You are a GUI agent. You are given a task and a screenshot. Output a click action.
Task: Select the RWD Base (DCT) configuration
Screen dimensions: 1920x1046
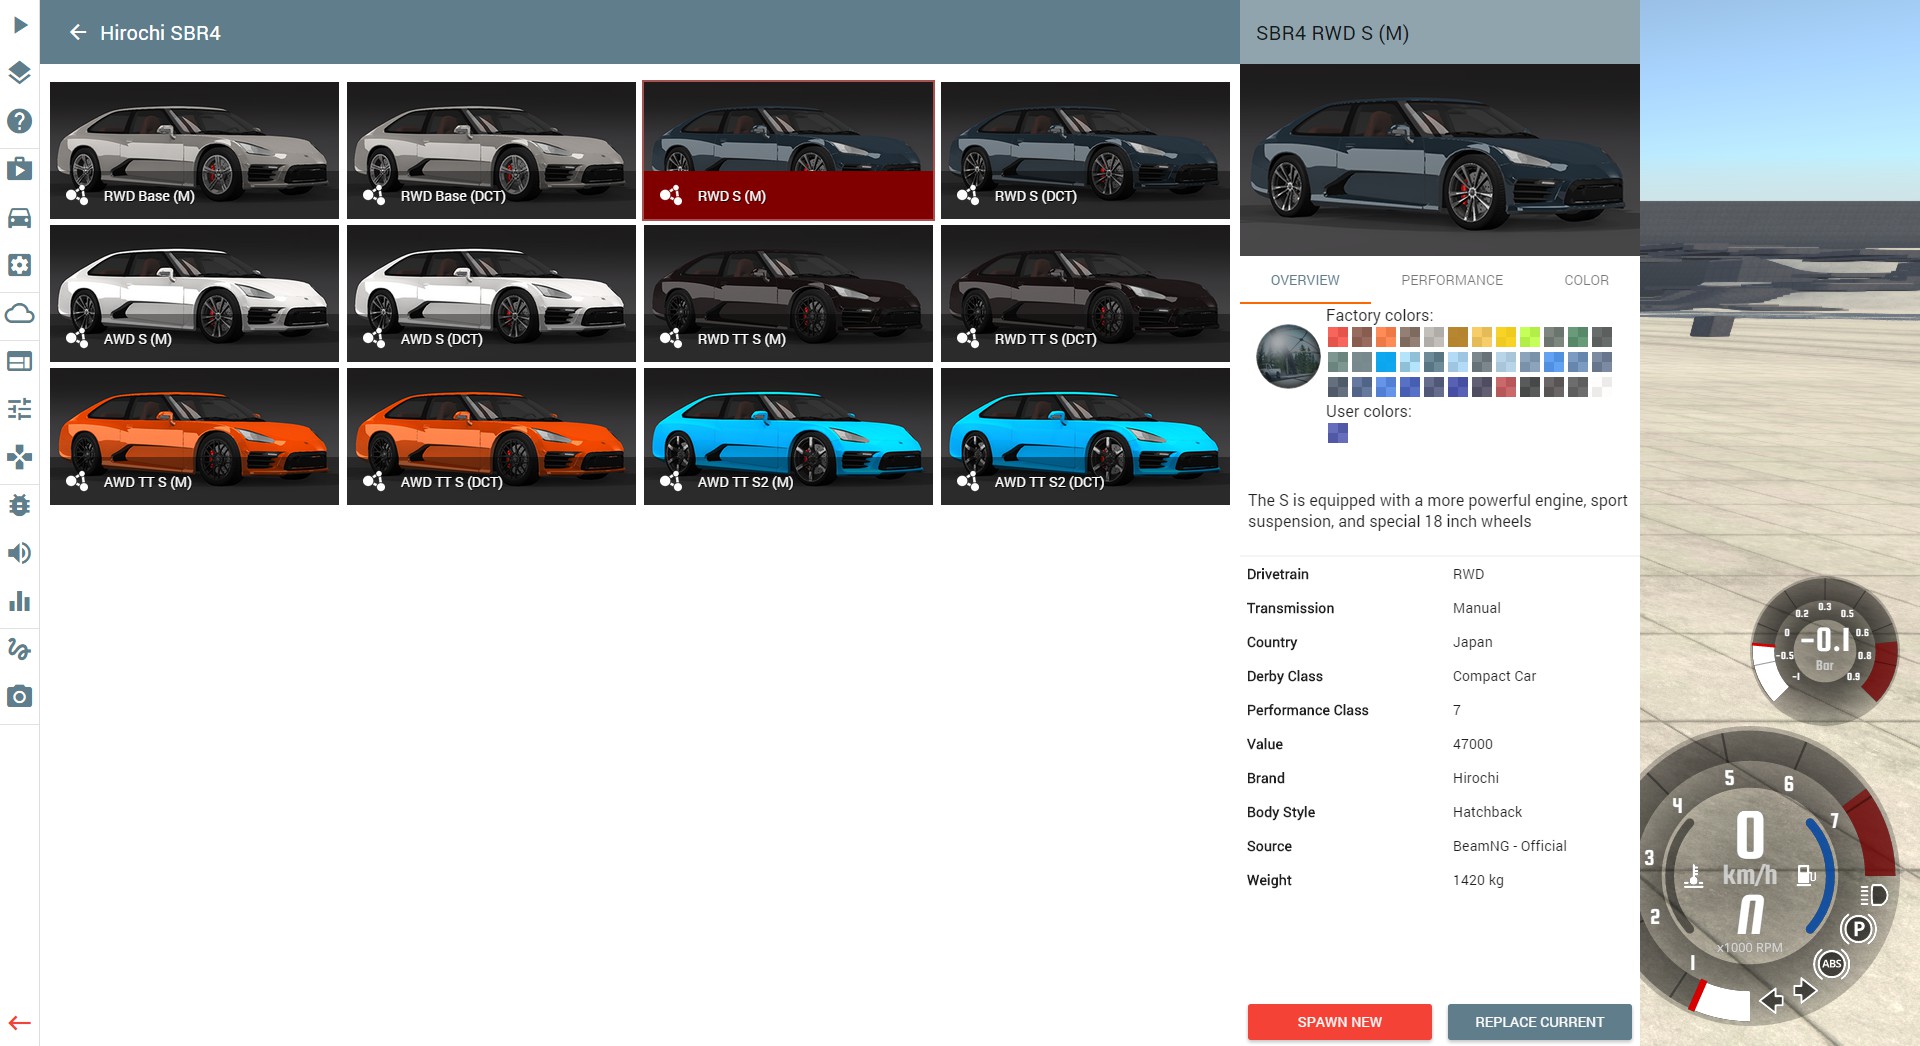click(x=491, y=150)
